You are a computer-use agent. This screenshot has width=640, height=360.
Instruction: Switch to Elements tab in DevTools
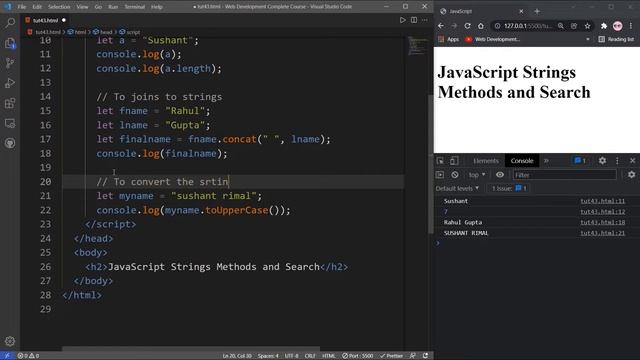[486, 161]
